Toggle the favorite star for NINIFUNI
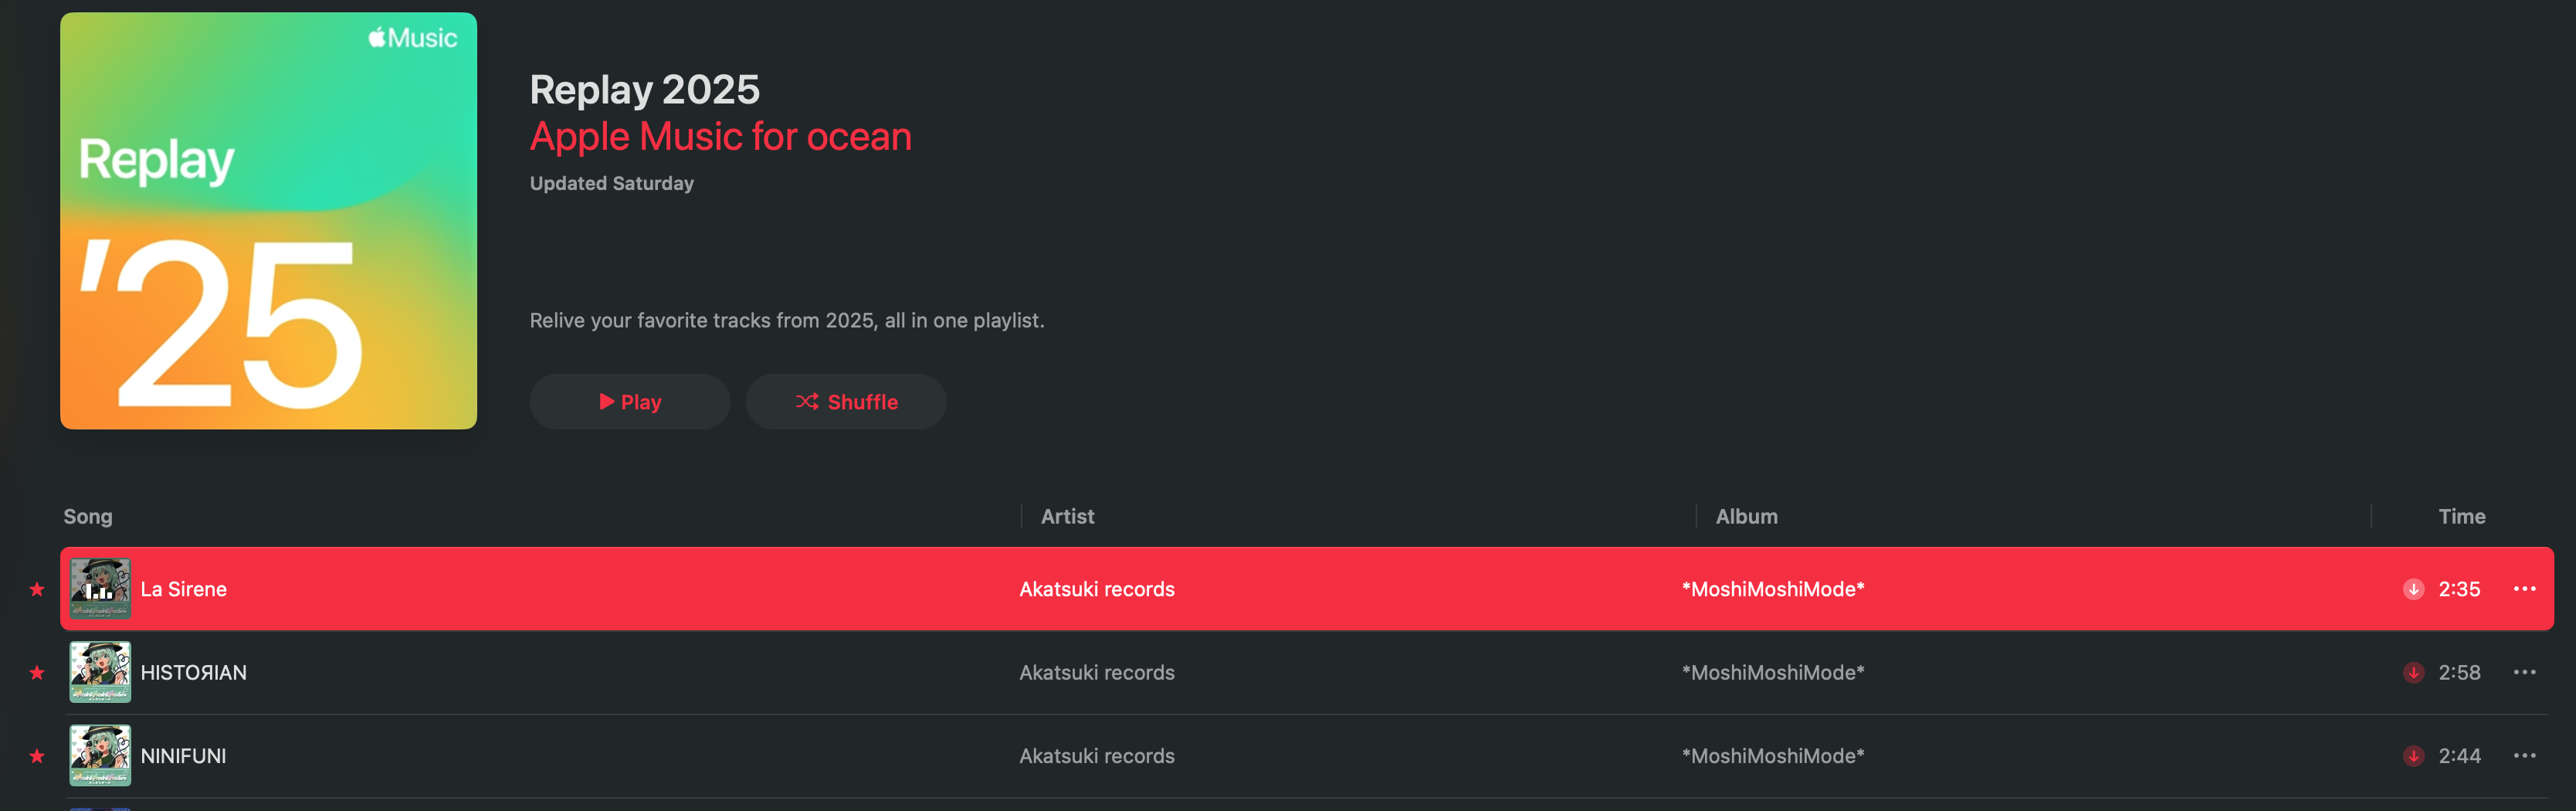 click(37, 756)
